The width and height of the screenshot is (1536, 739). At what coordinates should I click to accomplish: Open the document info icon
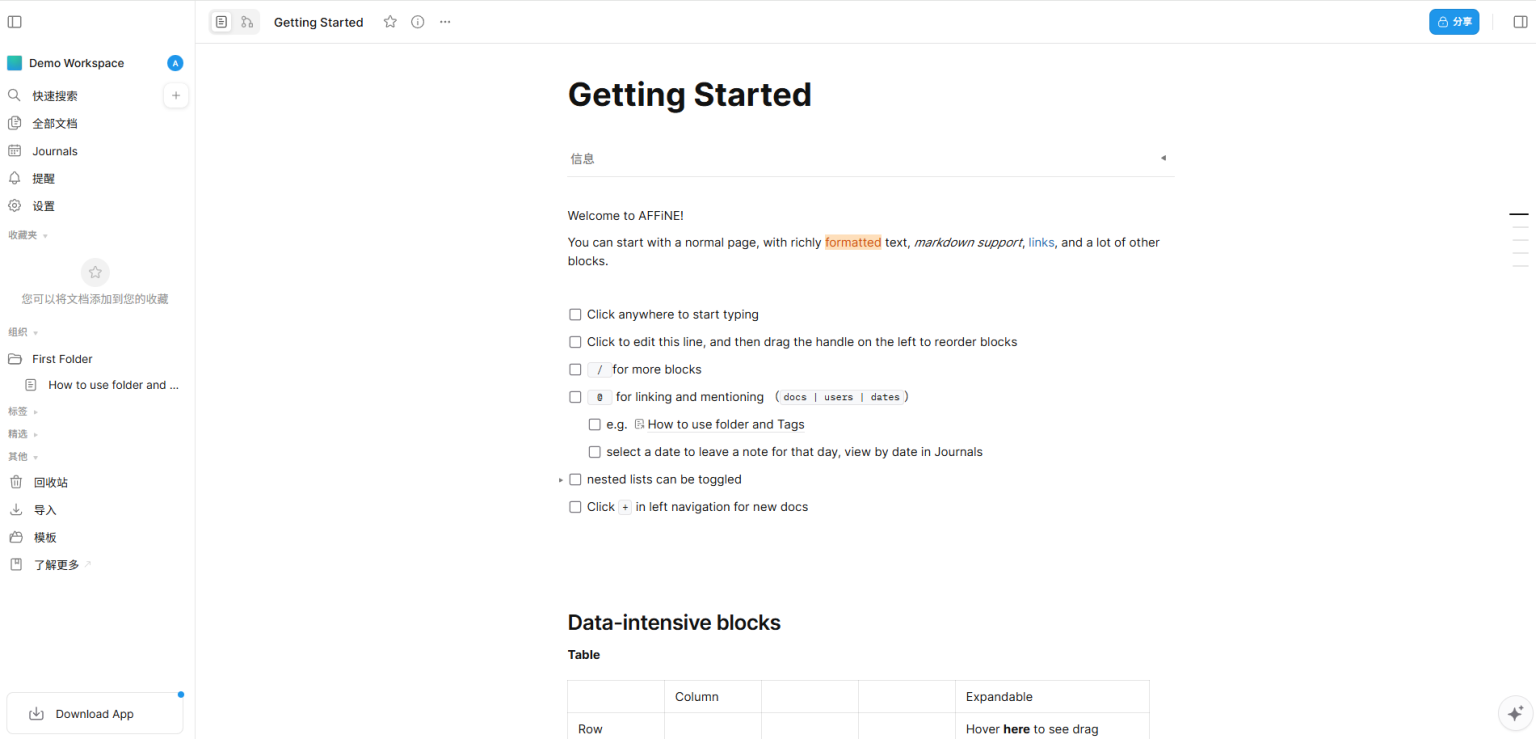(418, 22)
